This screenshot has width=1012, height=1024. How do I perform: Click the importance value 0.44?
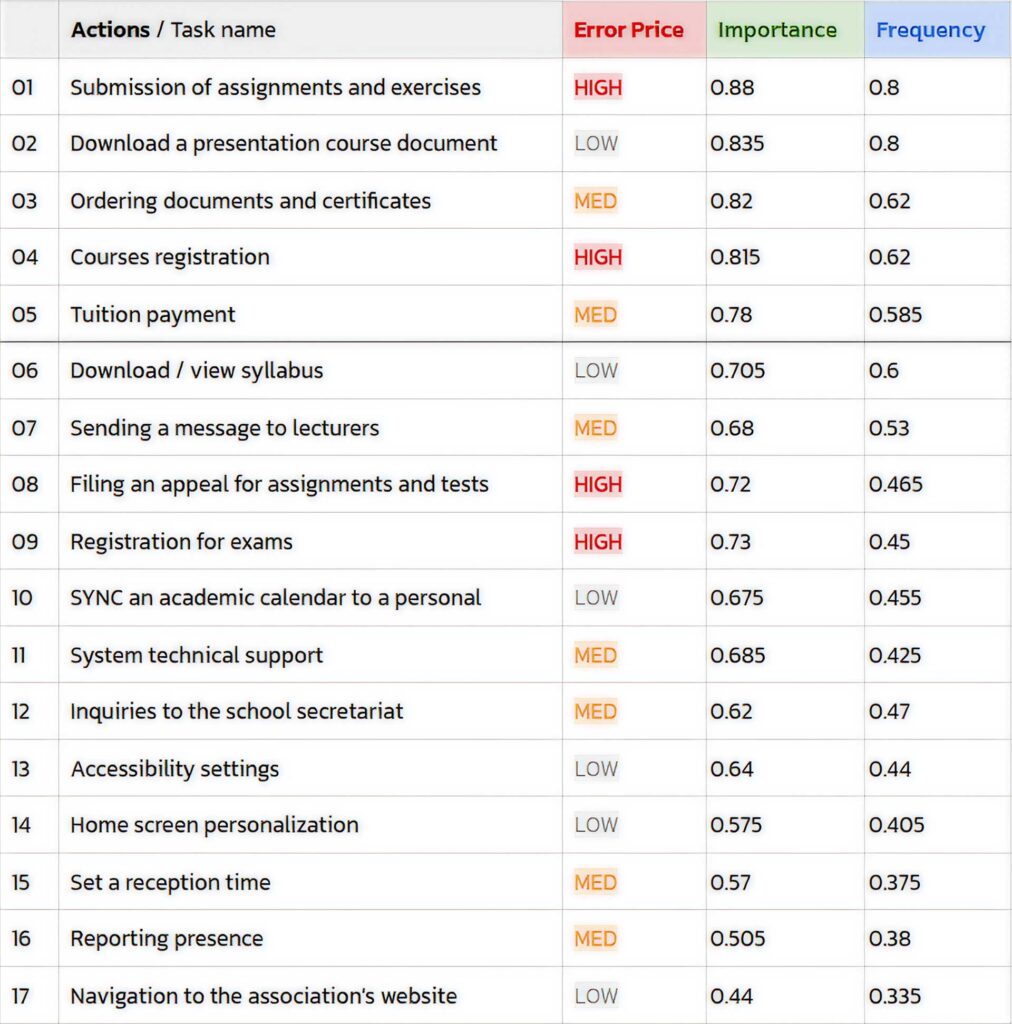(732, 995)
